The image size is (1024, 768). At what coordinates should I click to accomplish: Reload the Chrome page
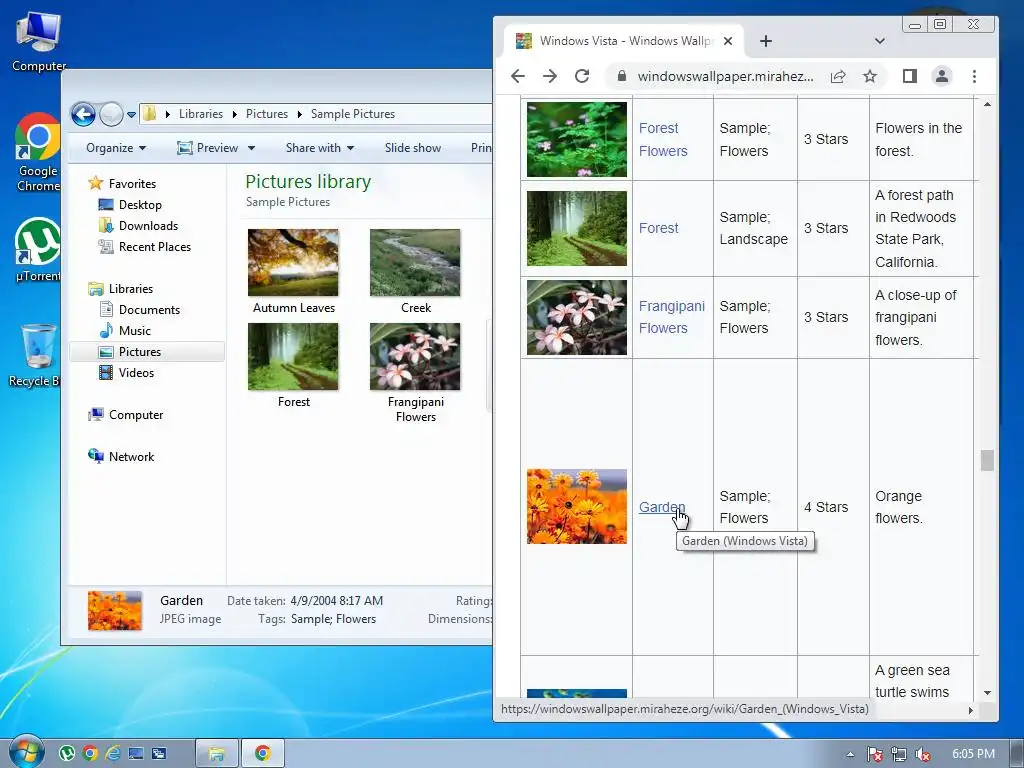[x=582, y=76]
